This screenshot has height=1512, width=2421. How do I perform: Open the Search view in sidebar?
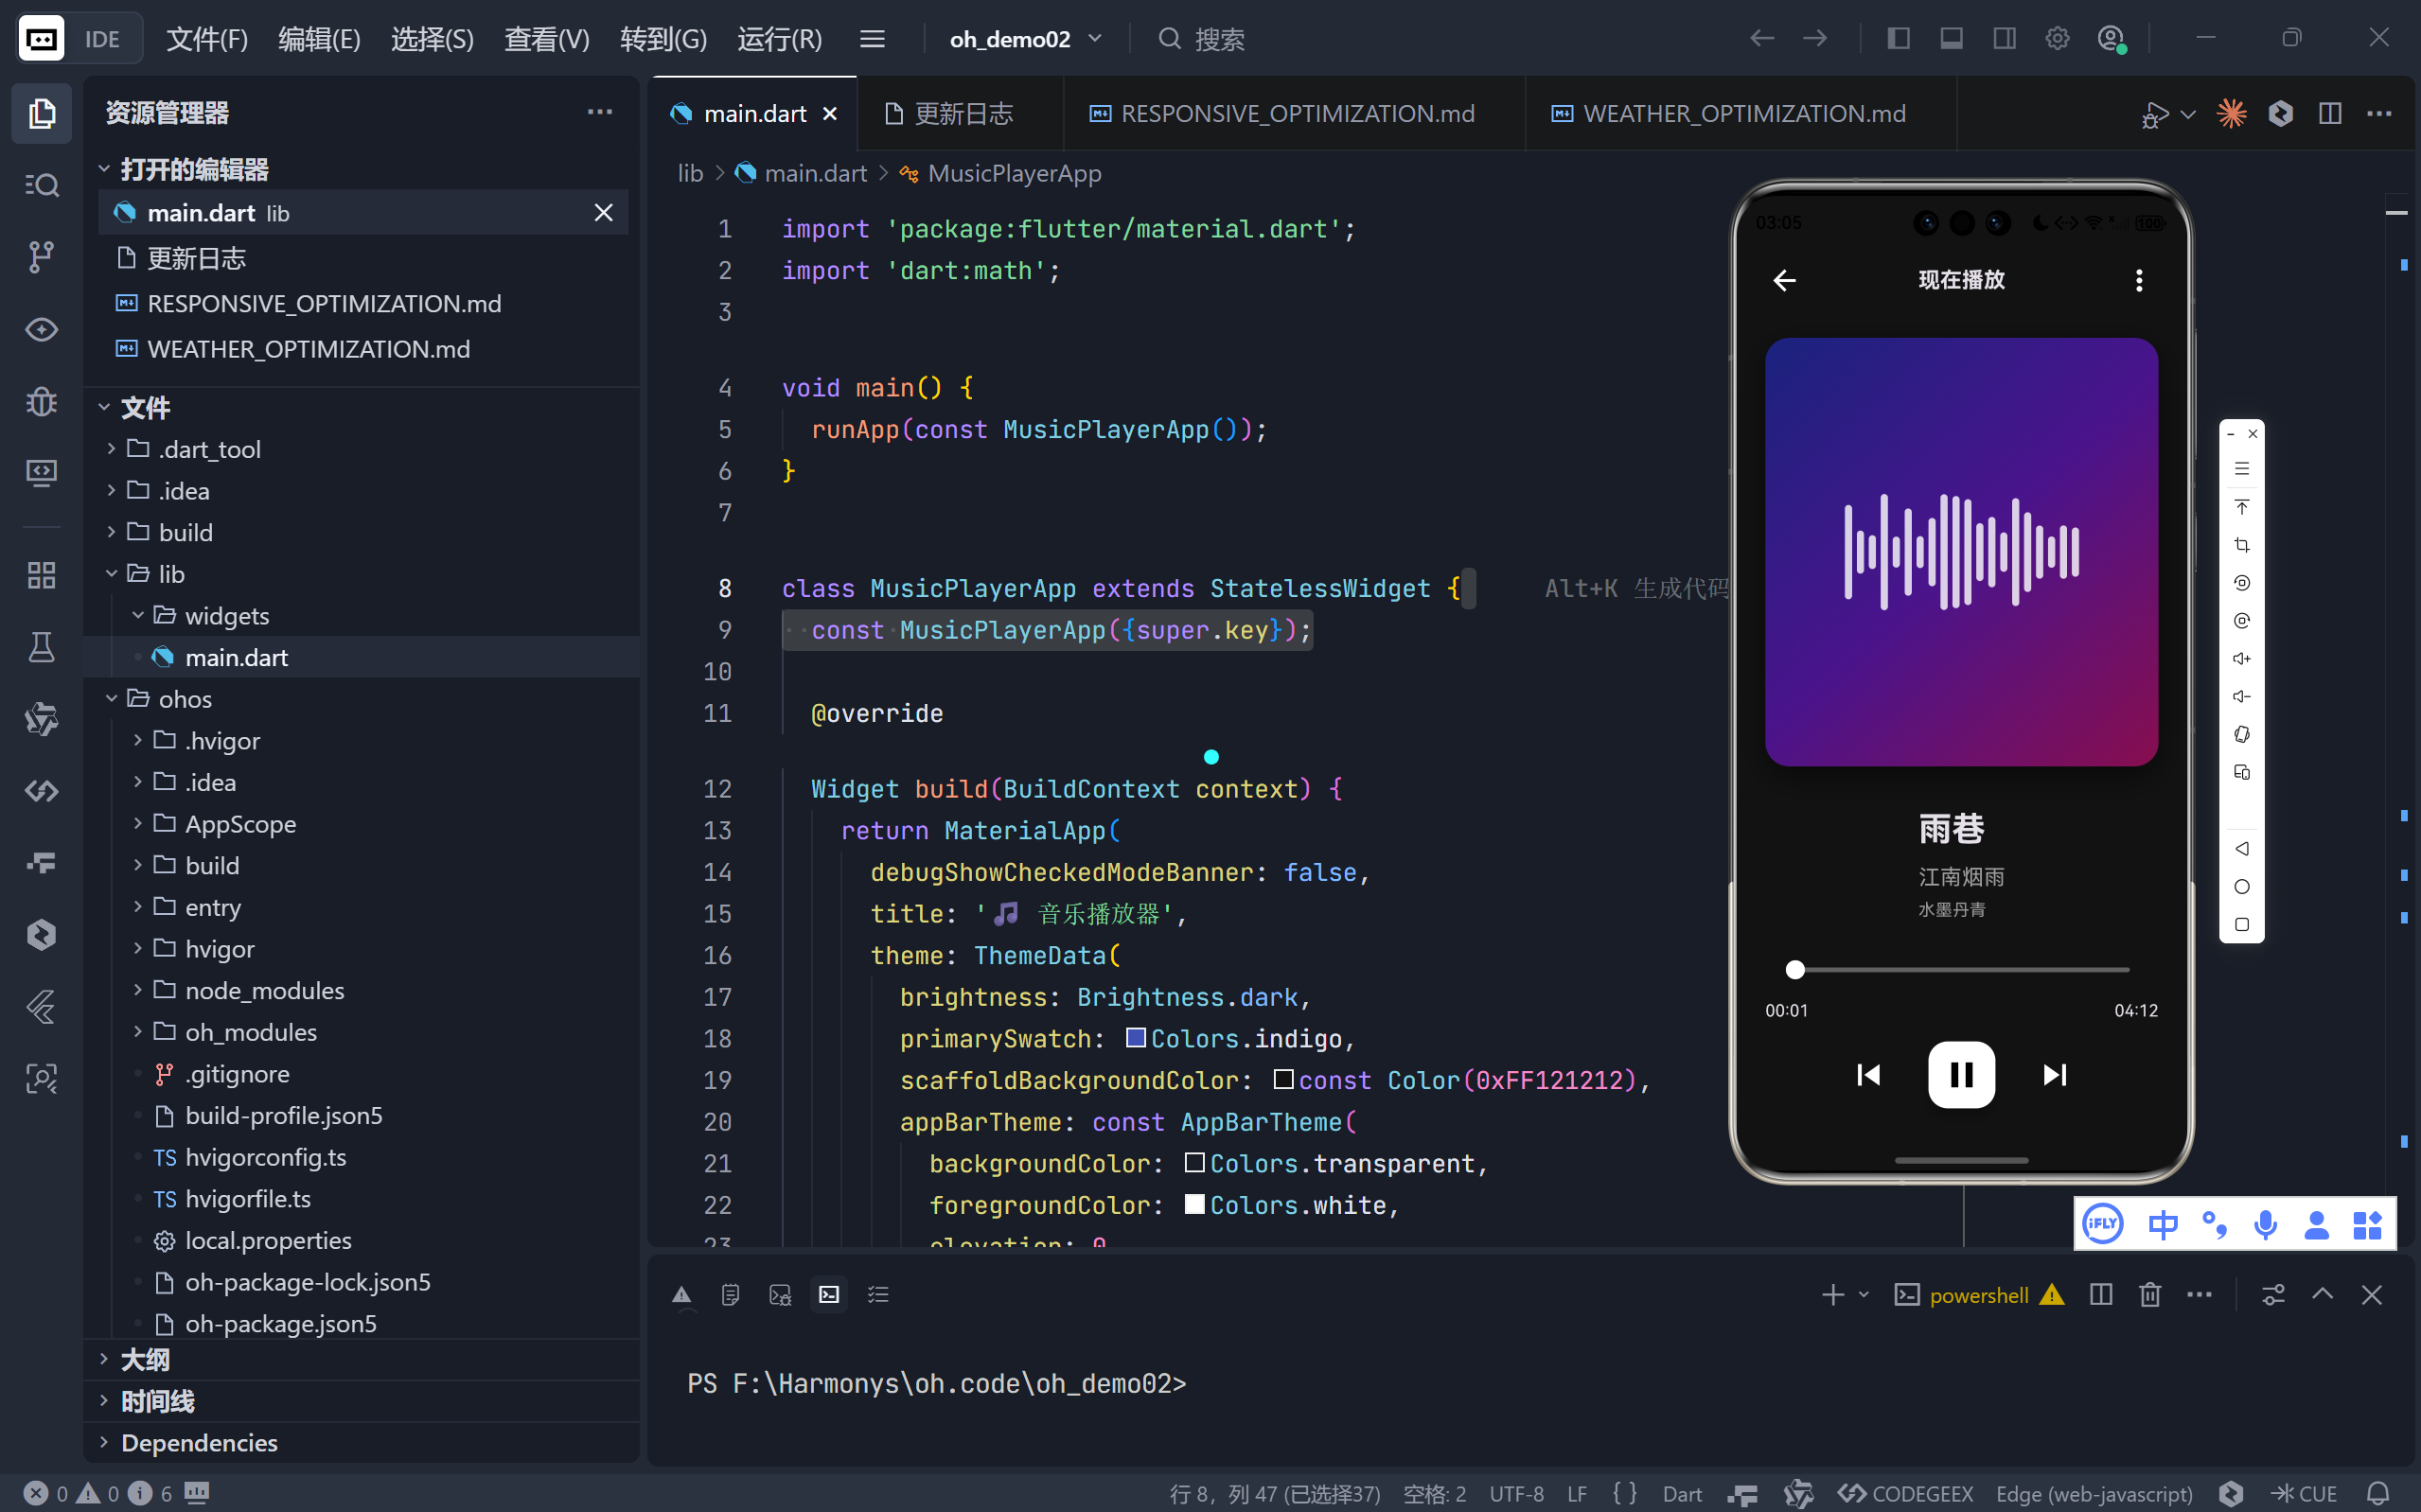(x=41, y=185)
